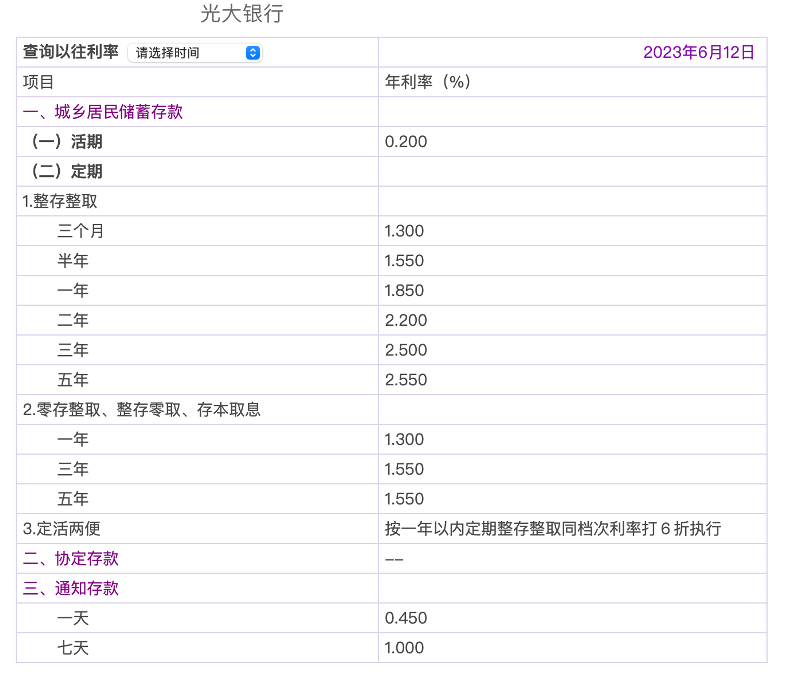This screenshot has height=685, width=785.
Task: Click the 3.定活两便 row label
Action: pyautogui.click(x=62, y=528)
